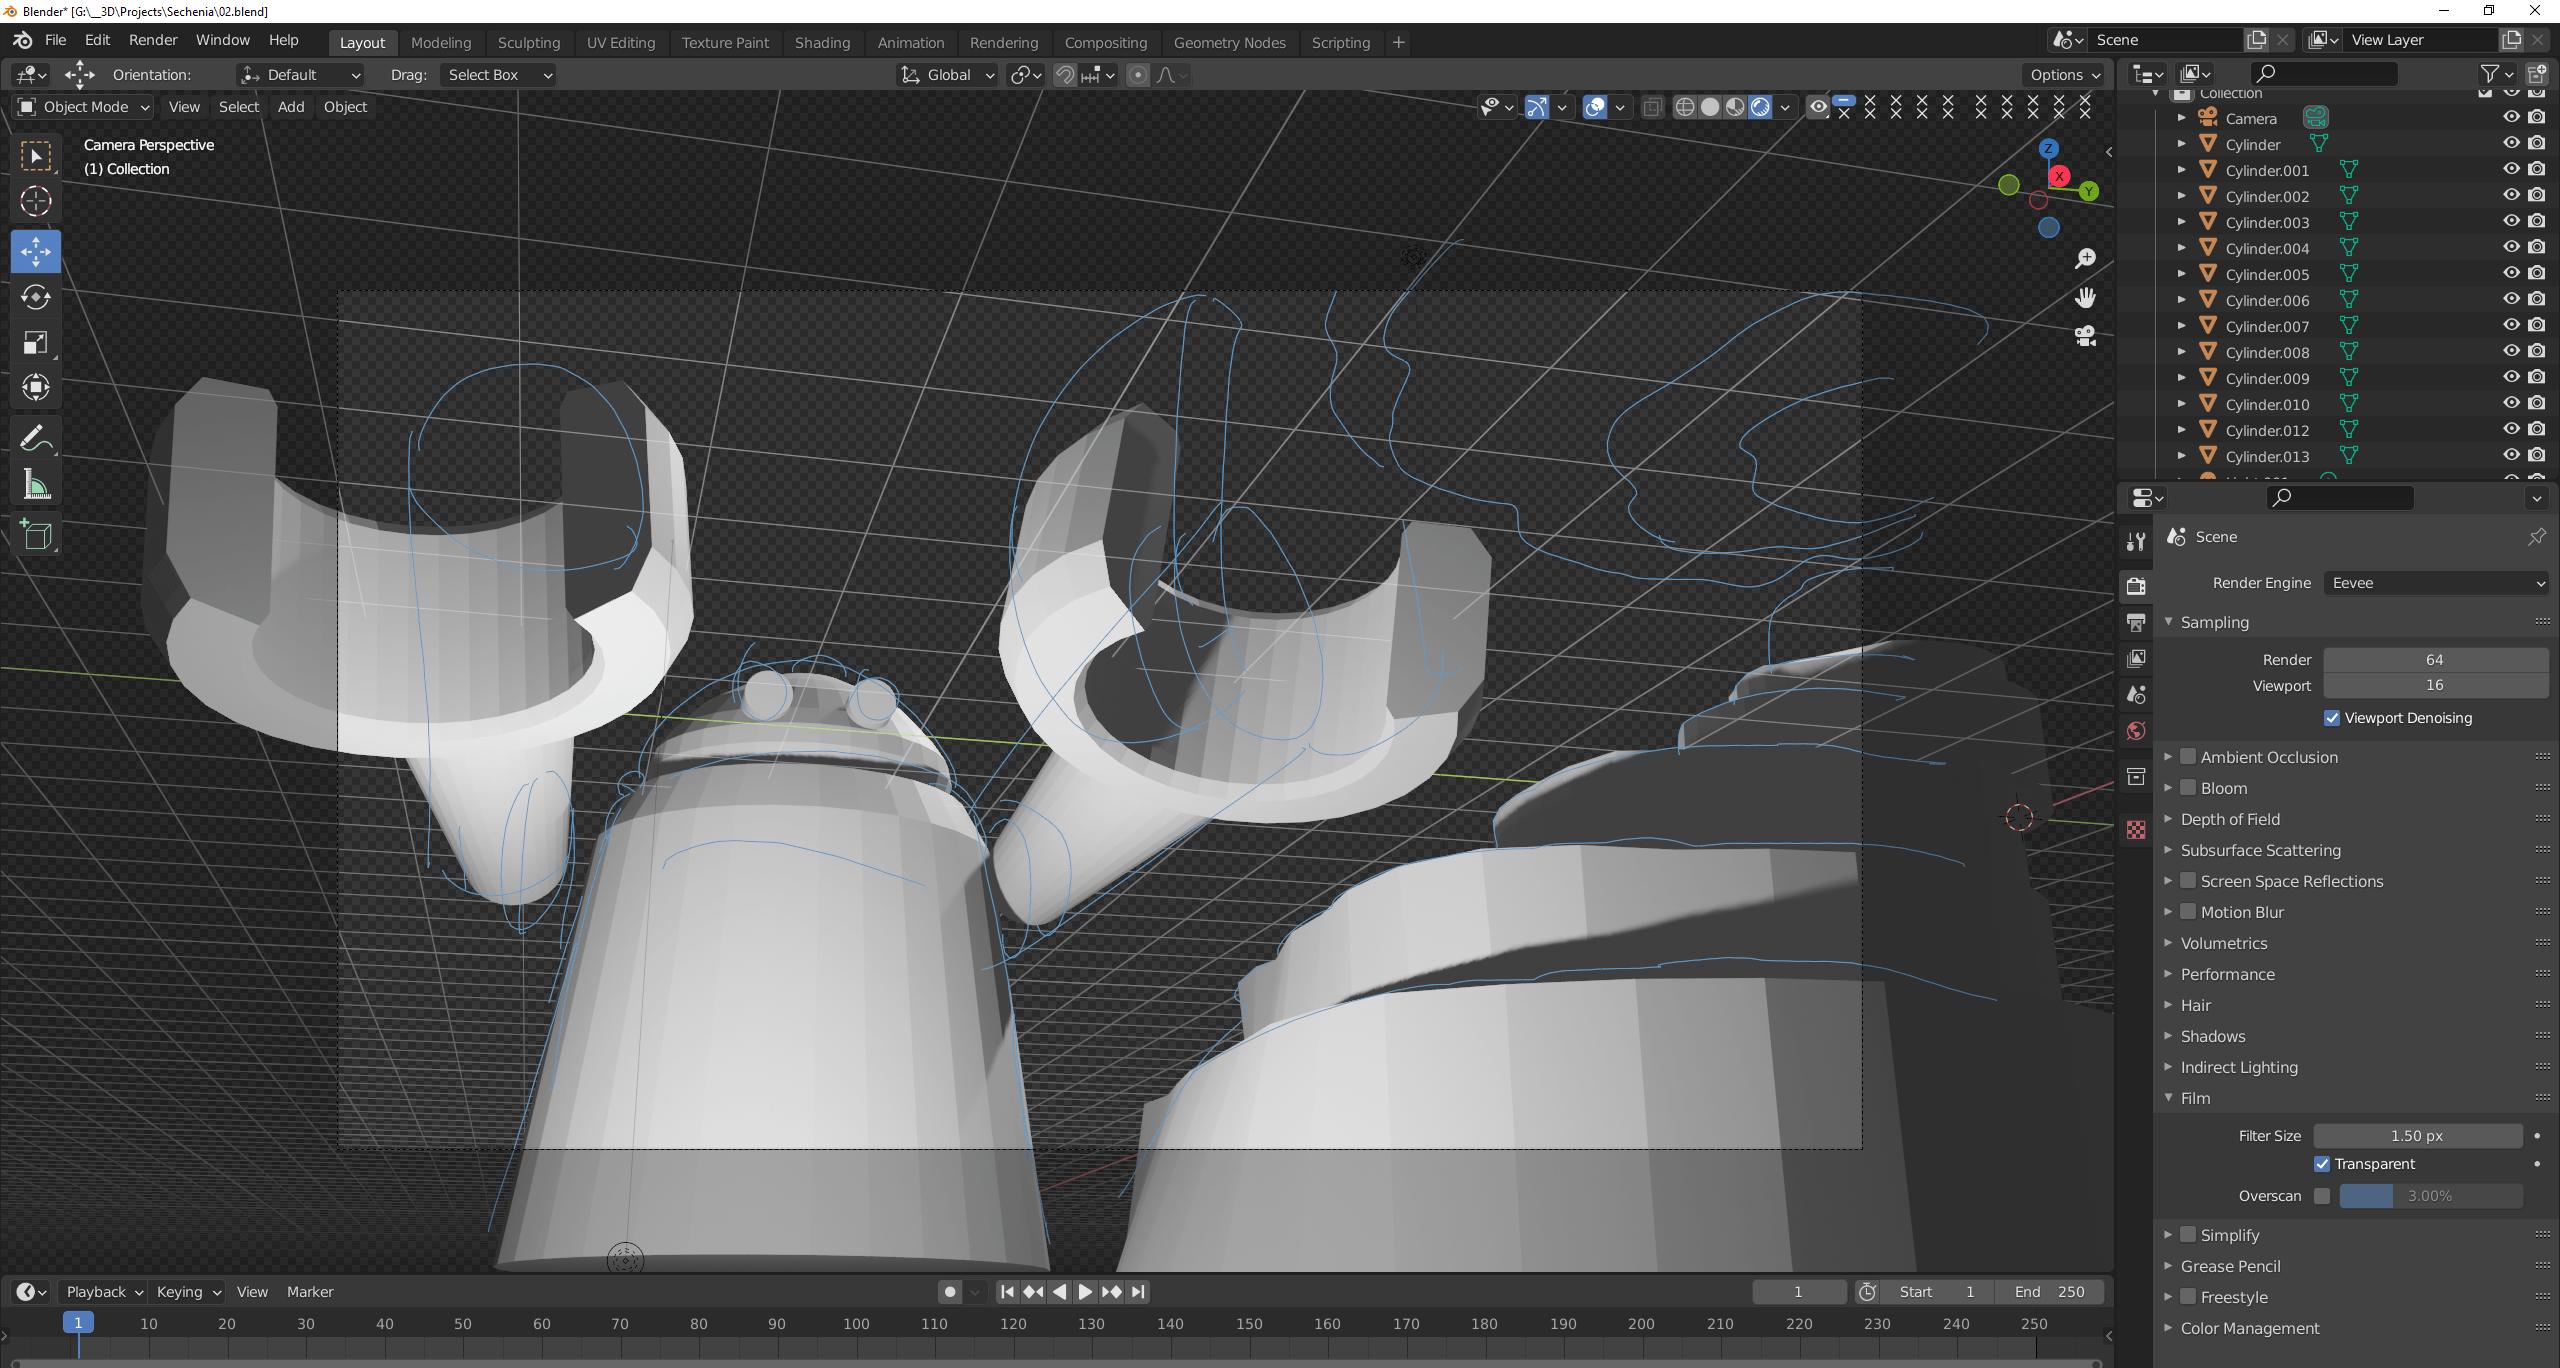2560x1368 pixels.
Task: Switch to the Geometry Nodes workspace tab
Action: tap(1229, 43)
